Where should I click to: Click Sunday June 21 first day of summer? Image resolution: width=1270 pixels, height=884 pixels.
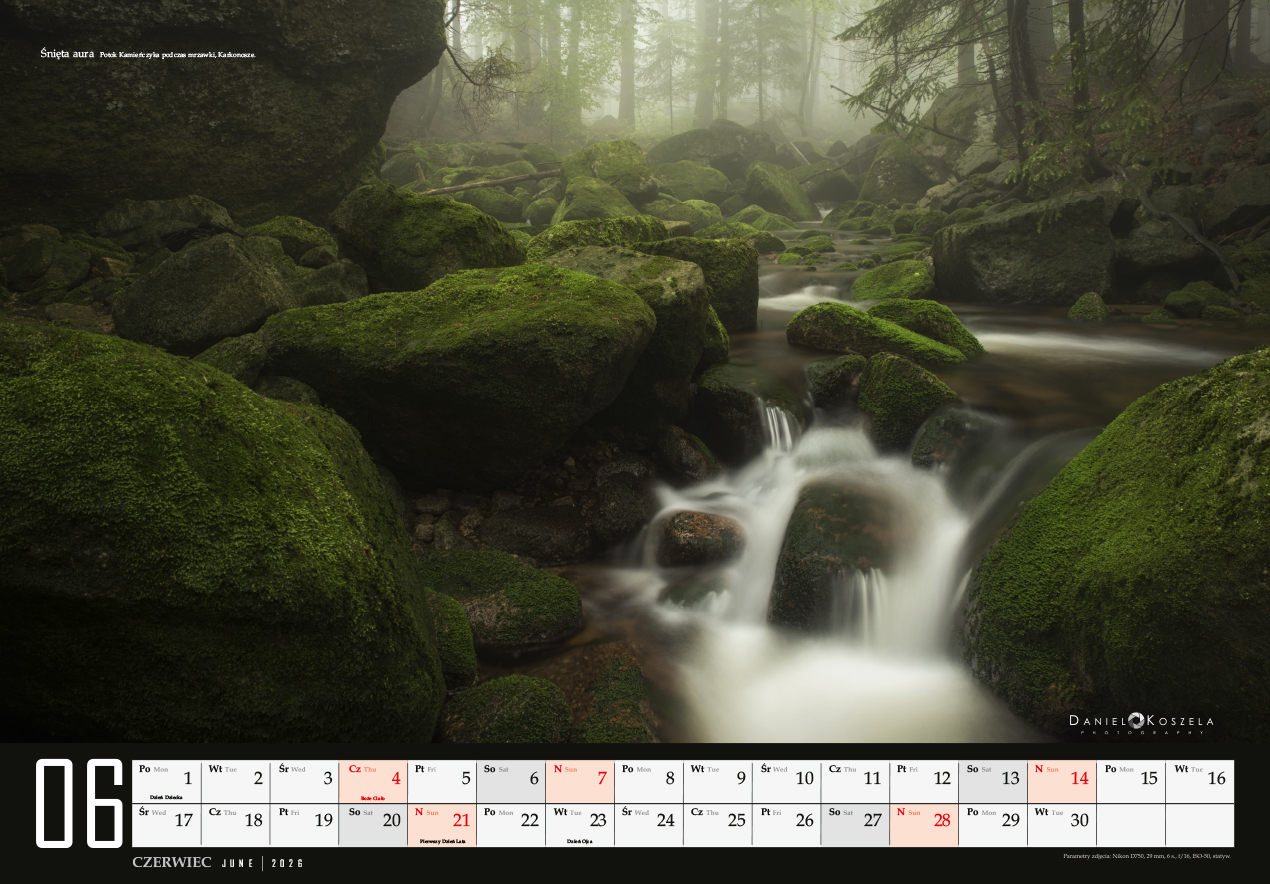[442, 825]
